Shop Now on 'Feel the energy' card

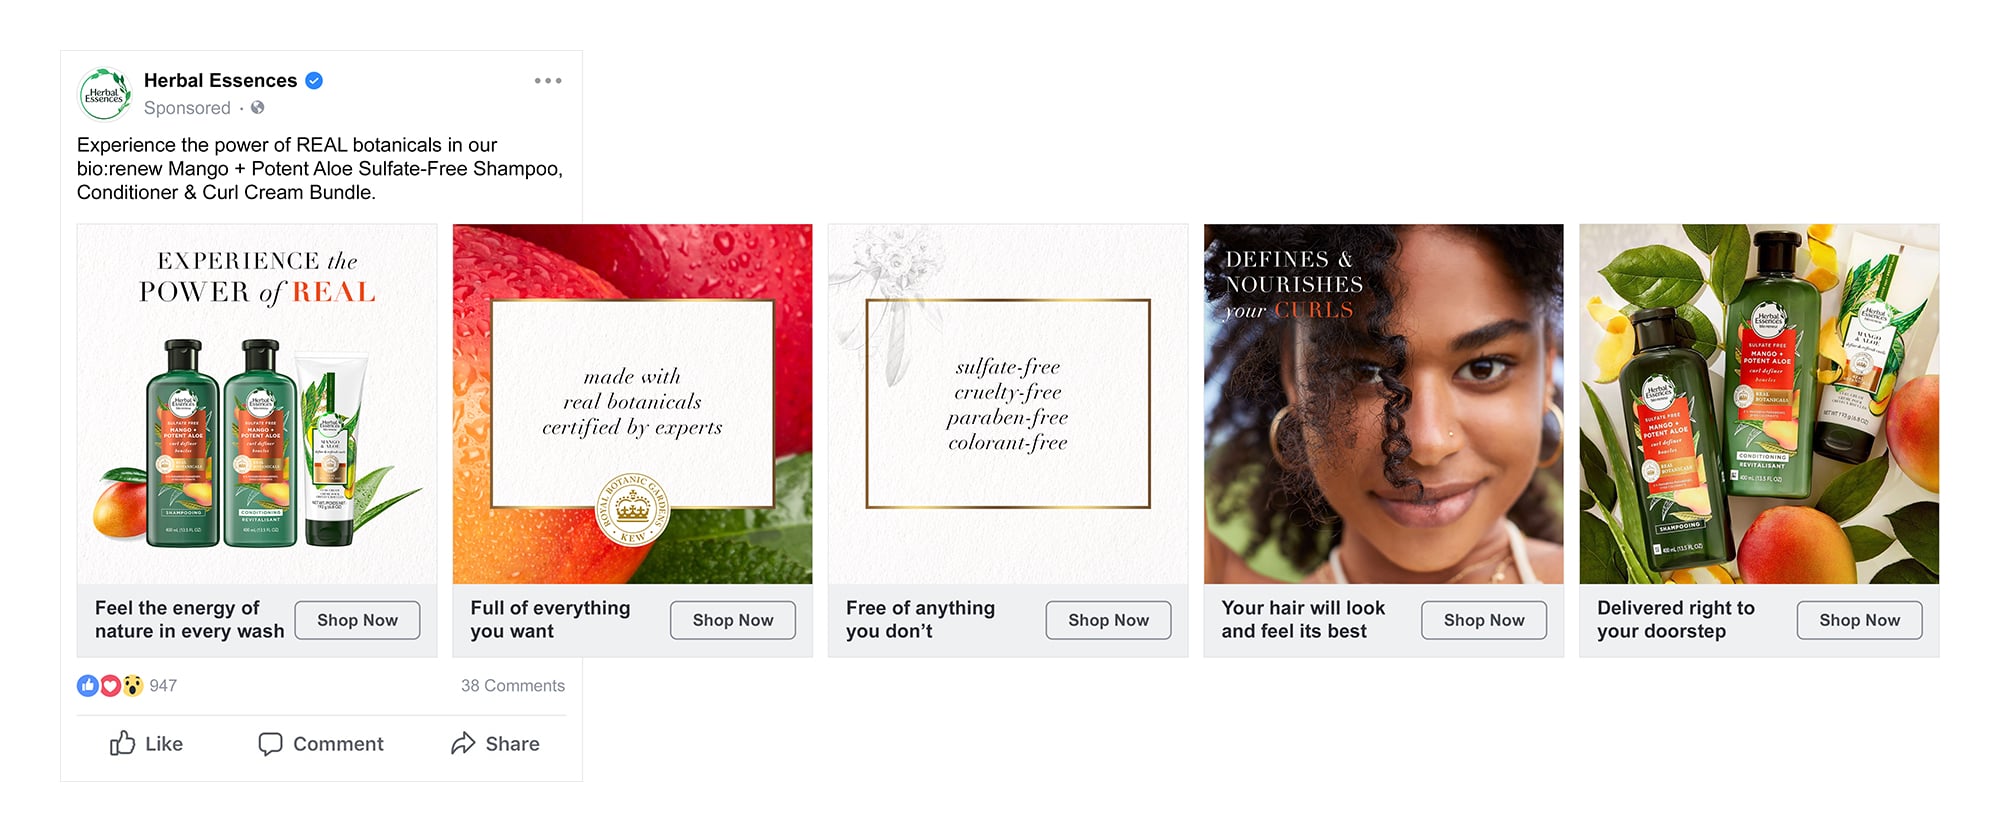pyautogui.click(x=357, y=620)
